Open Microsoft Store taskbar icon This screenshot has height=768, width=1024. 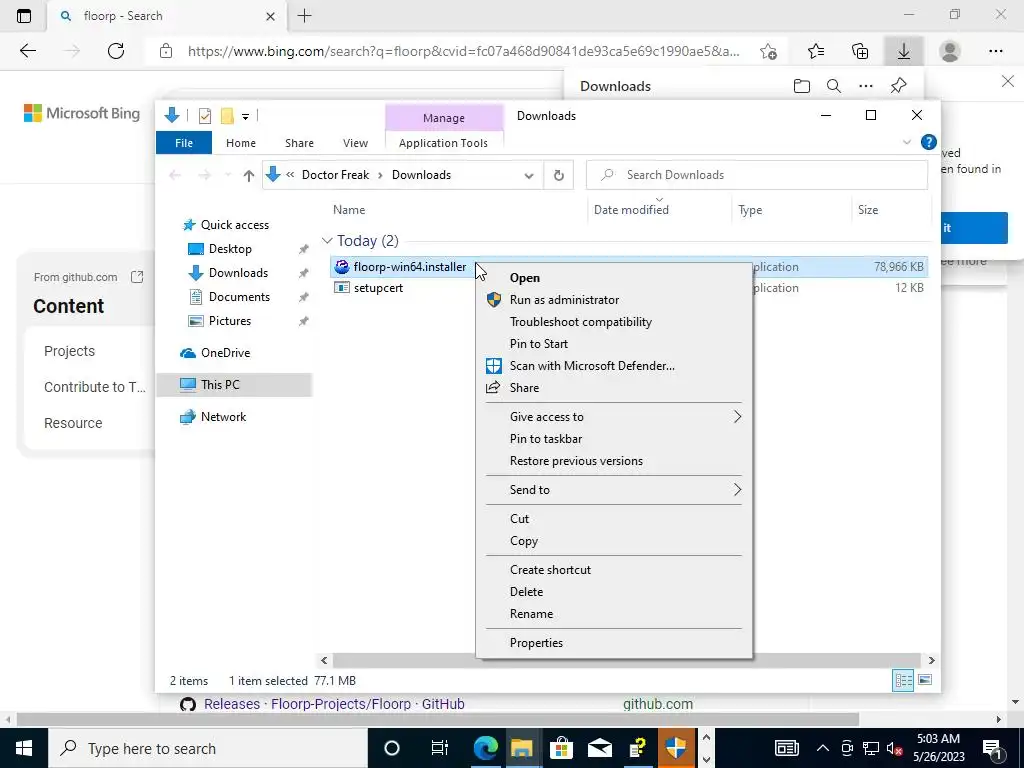(x=560, y=748)
